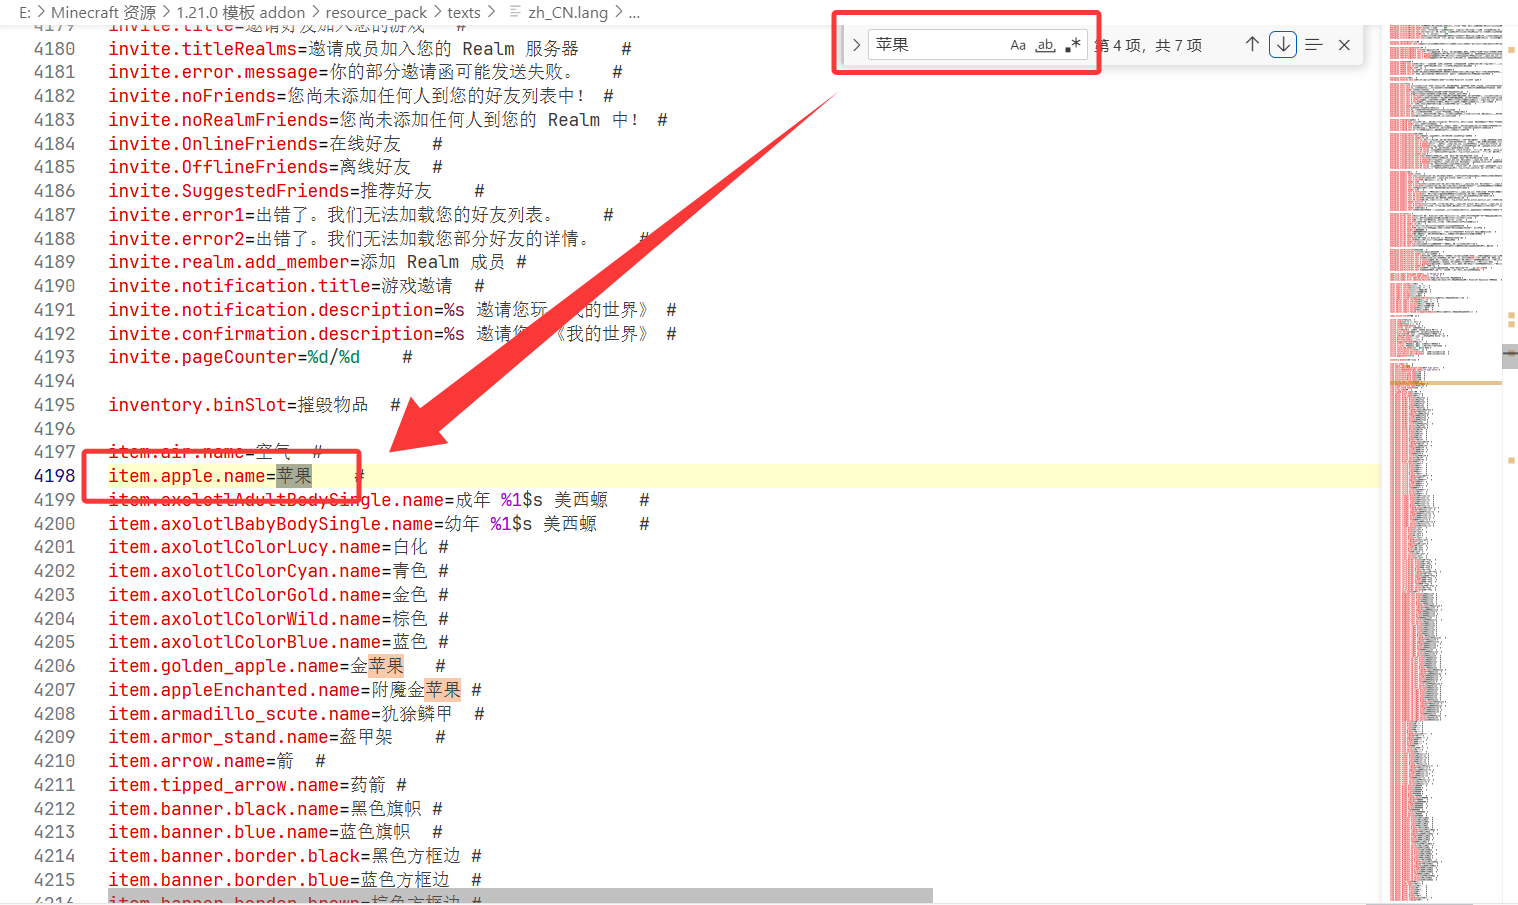Enable regular expression search toggle

[1073, 45]
